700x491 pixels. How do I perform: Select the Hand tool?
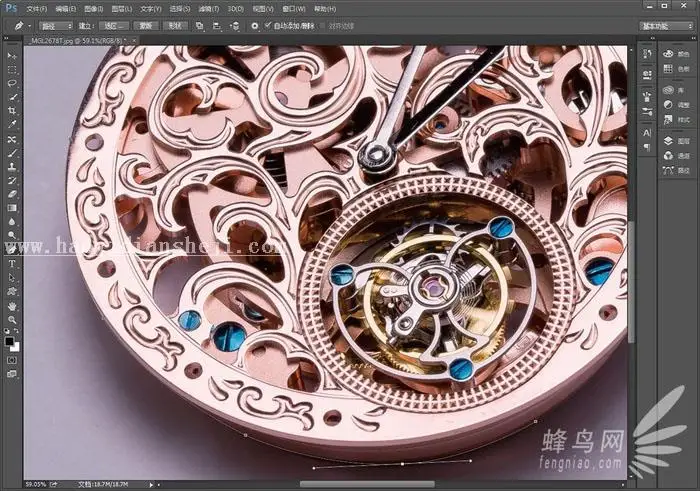point(12,306)
